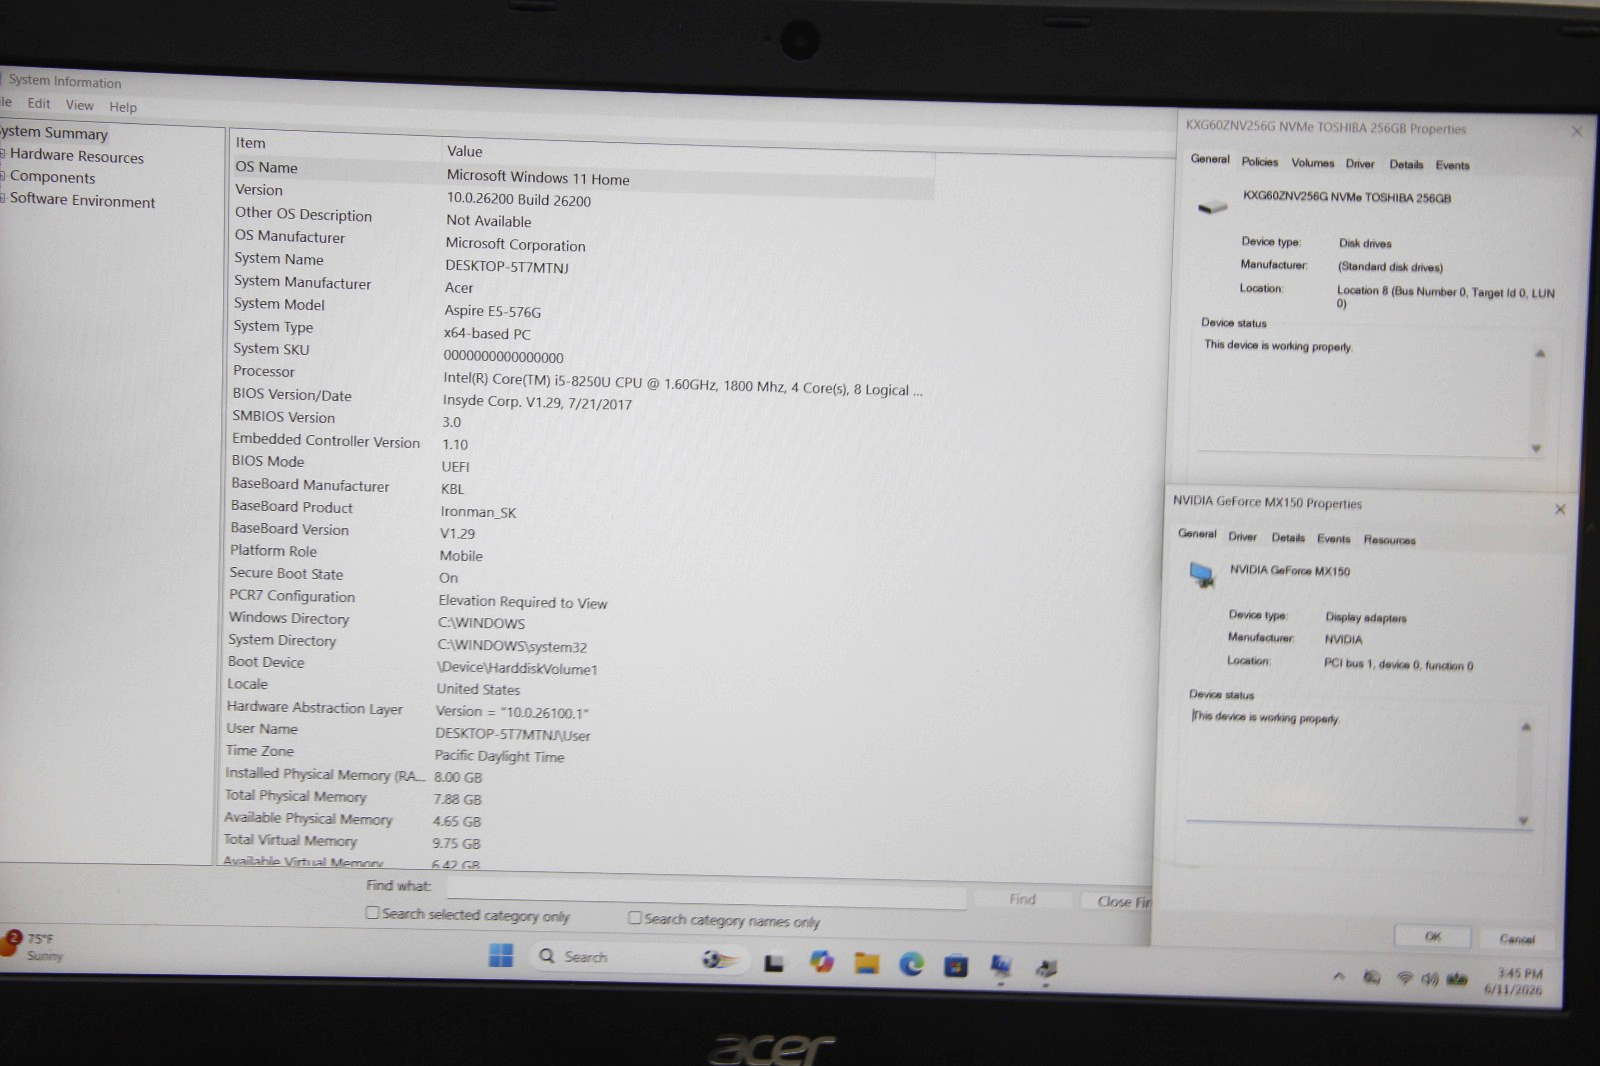Click up arrow of Toshiba device status scrollbar
The image size is (1600, 1066).
(x=1540, y=353)
